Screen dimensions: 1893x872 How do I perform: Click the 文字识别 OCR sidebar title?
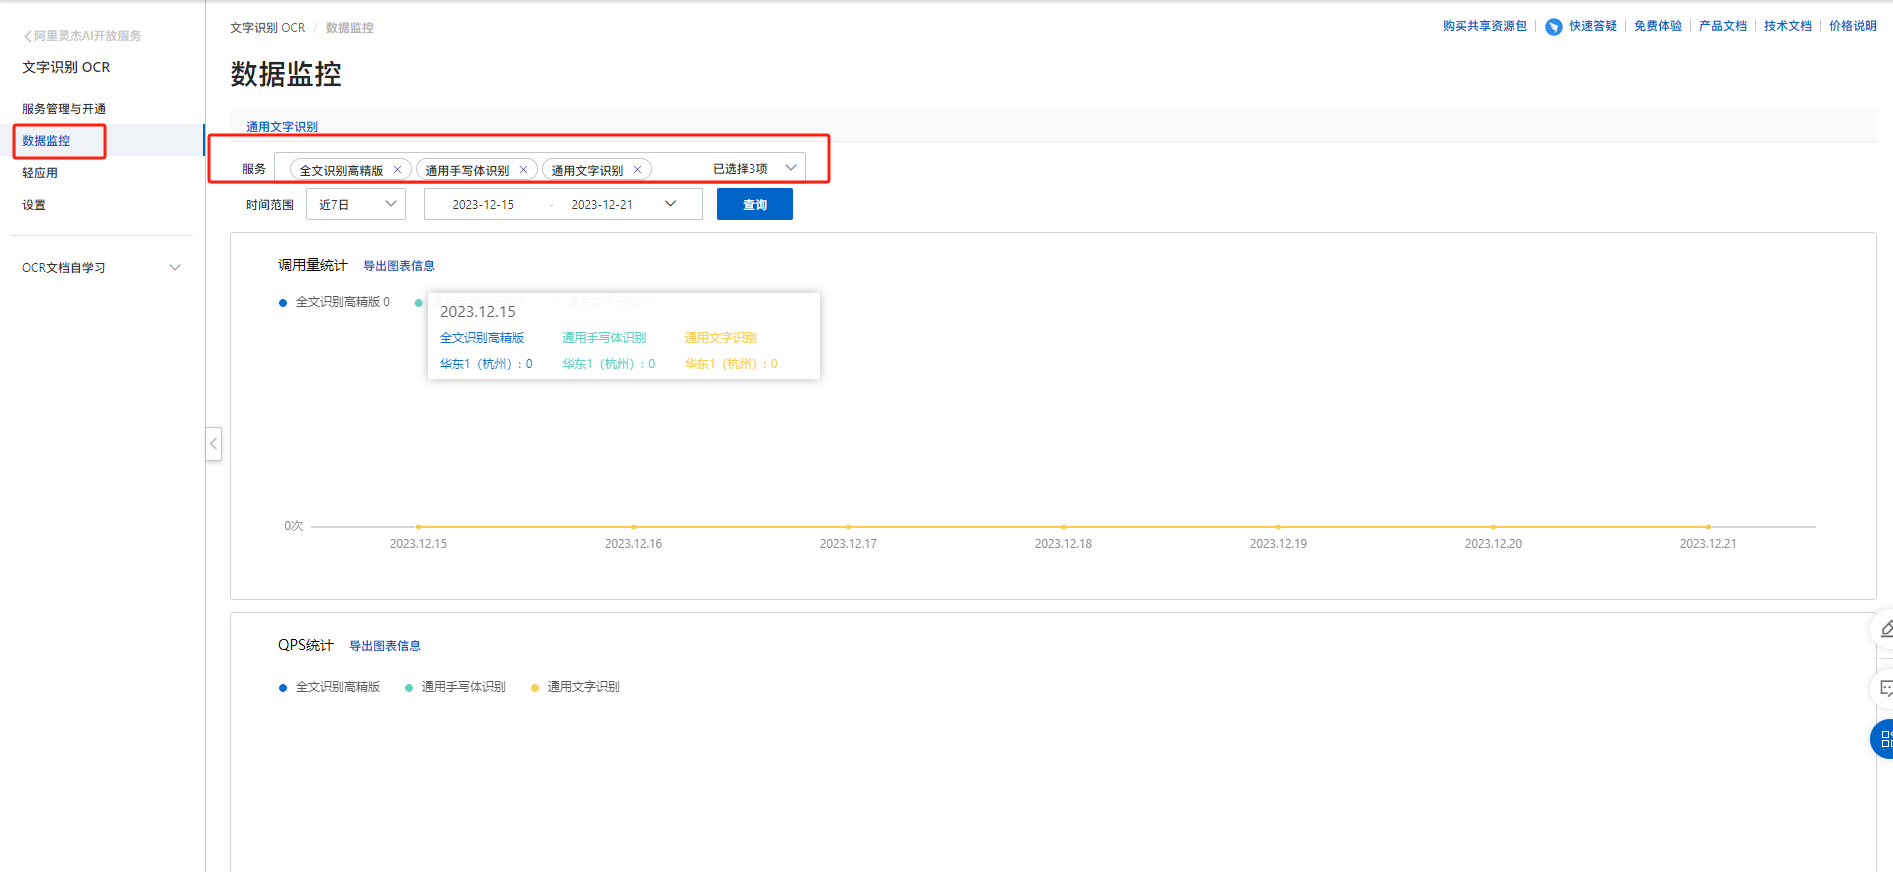(66, 67)
